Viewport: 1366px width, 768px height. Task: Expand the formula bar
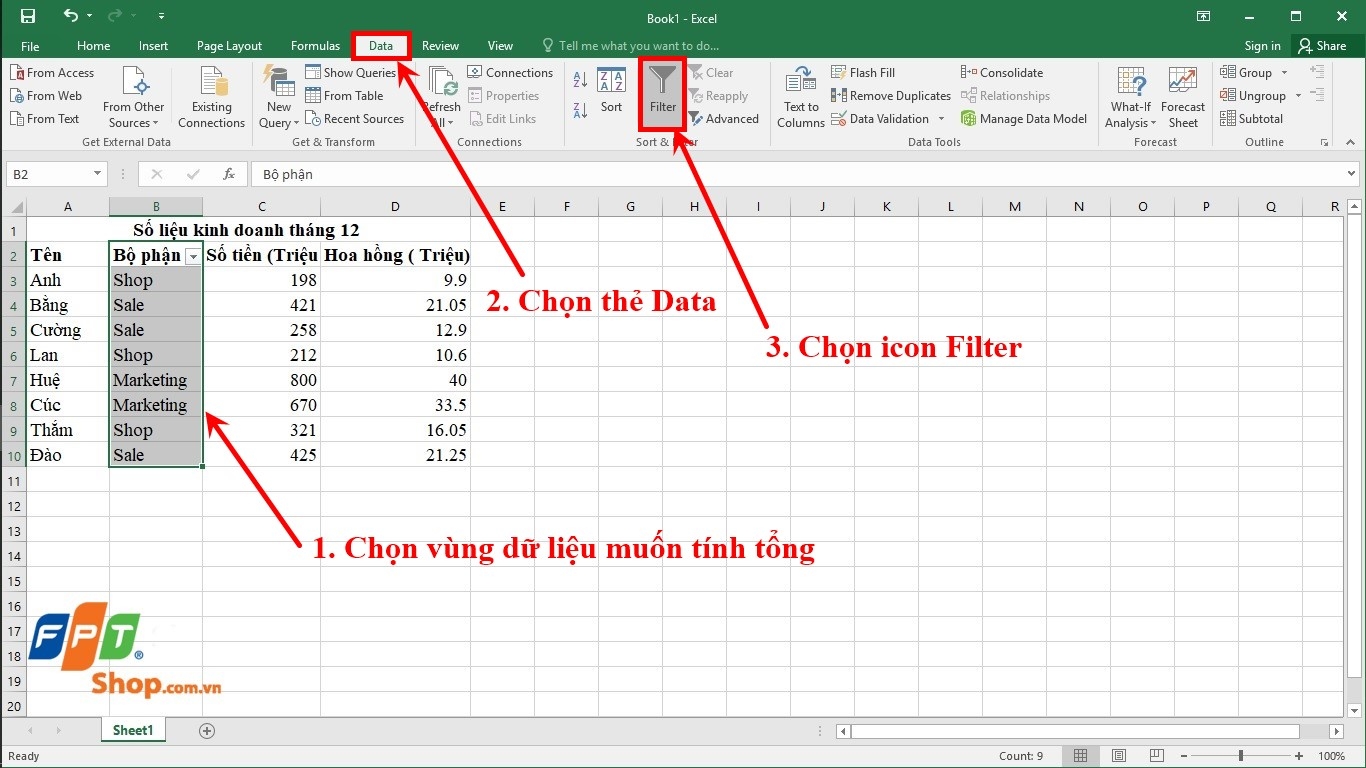[1351, 174]
